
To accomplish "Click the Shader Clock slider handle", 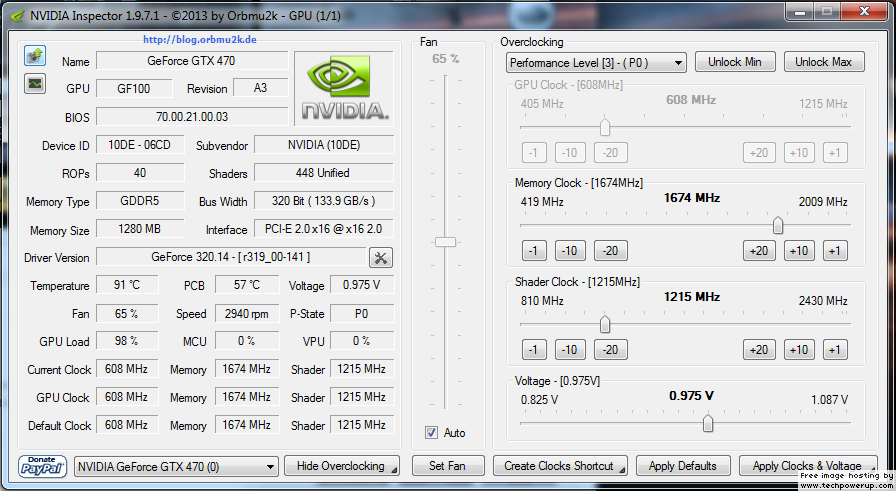I will (x=605, y=324).
